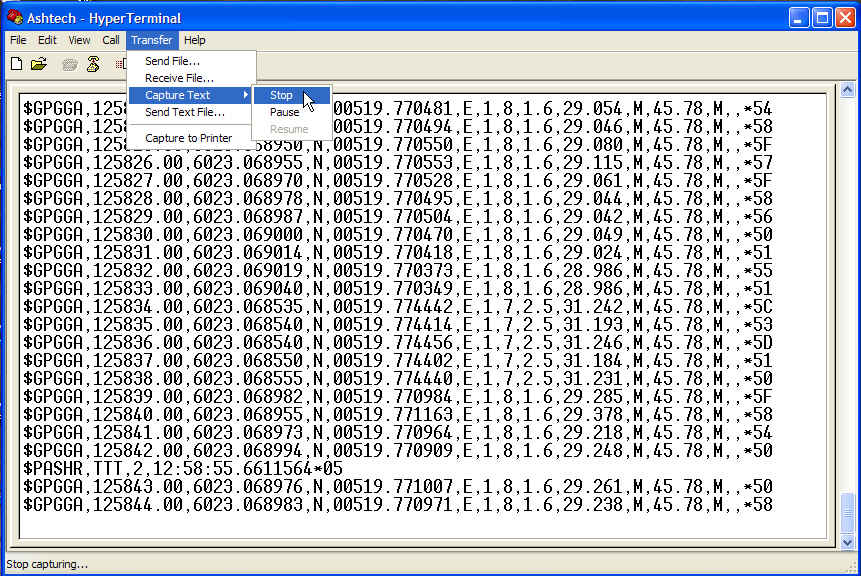
Task: Click the greyed Call telephone toolbar icon
Action: [x=70, y=64]
